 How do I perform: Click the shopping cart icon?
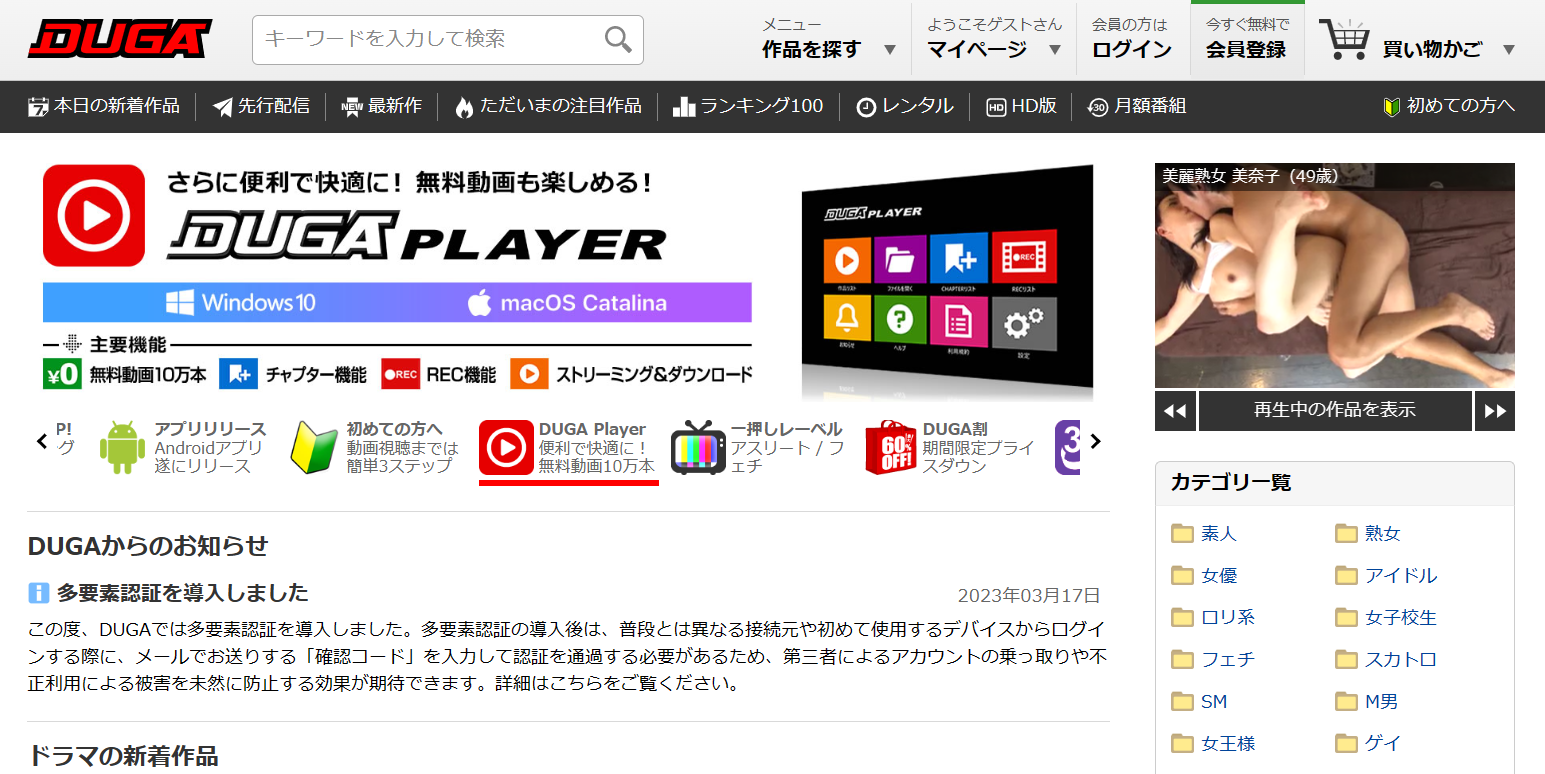pos(1343,40)
